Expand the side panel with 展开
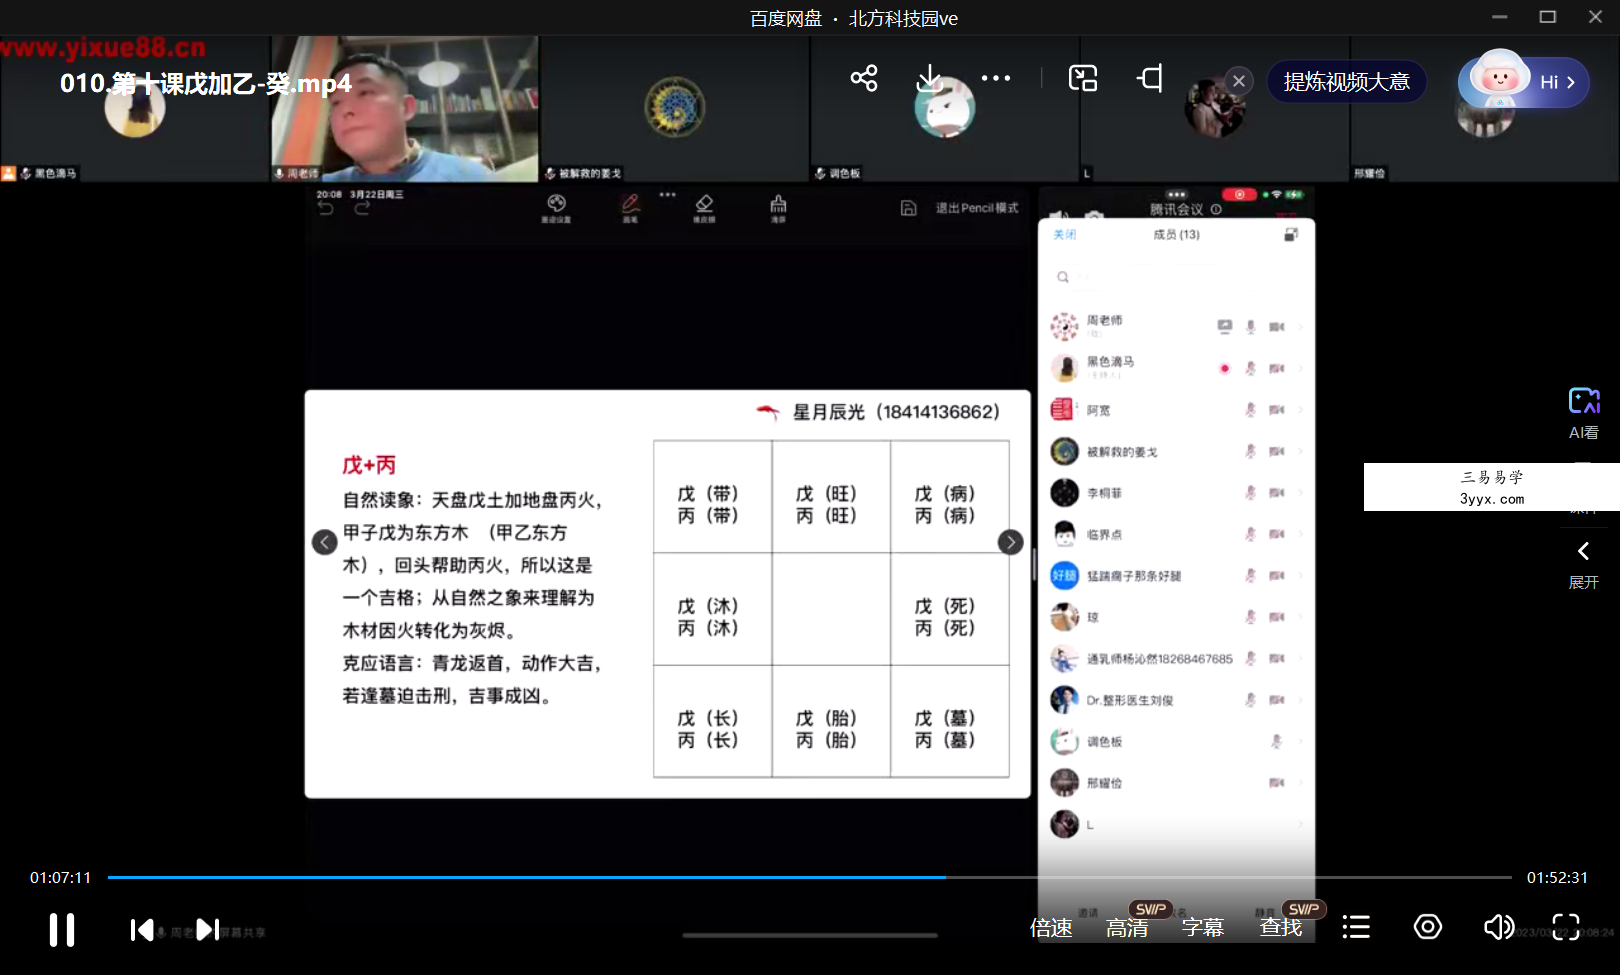The height and width of the screenshot is (975, 1620). [1583, 565]
